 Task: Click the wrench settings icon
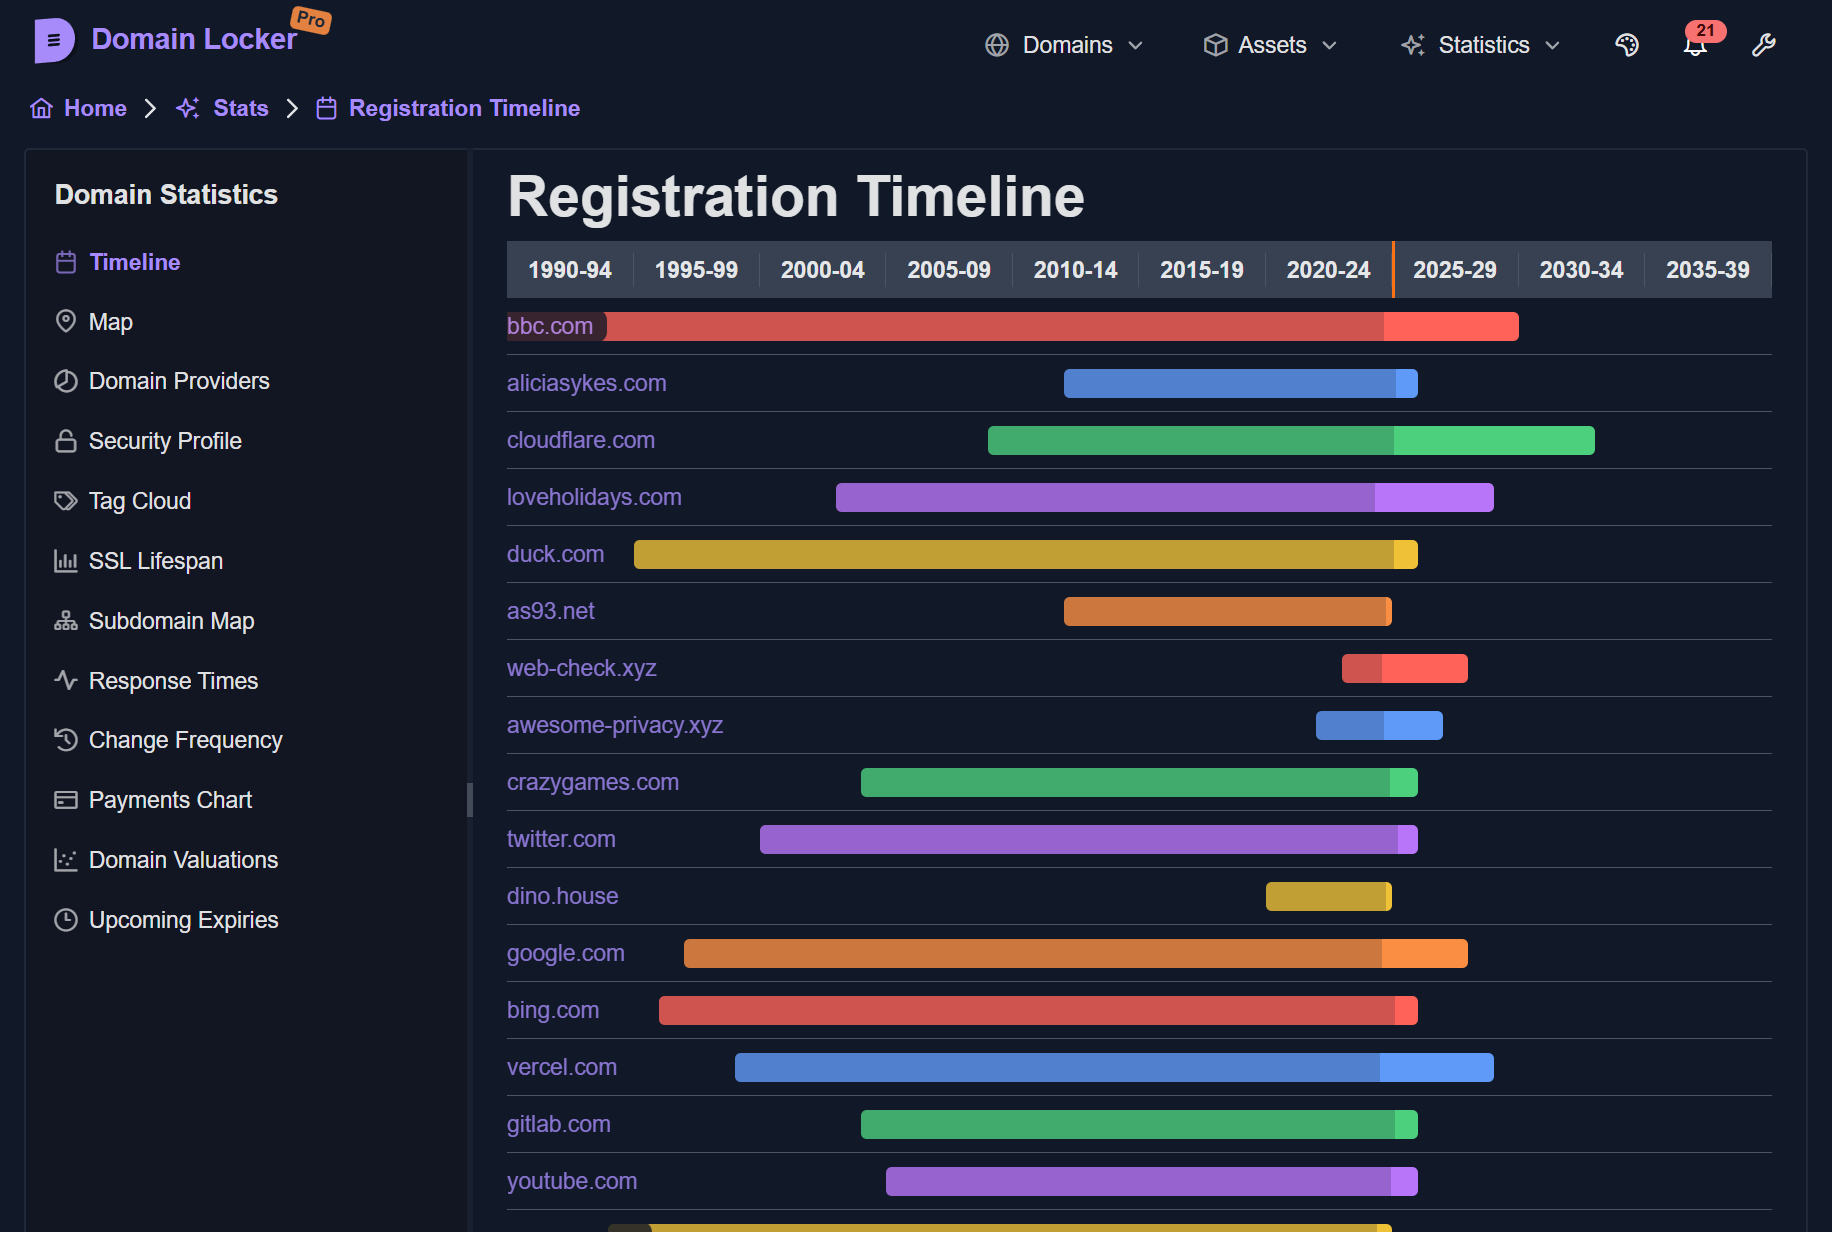click(x=1764, y=45)
